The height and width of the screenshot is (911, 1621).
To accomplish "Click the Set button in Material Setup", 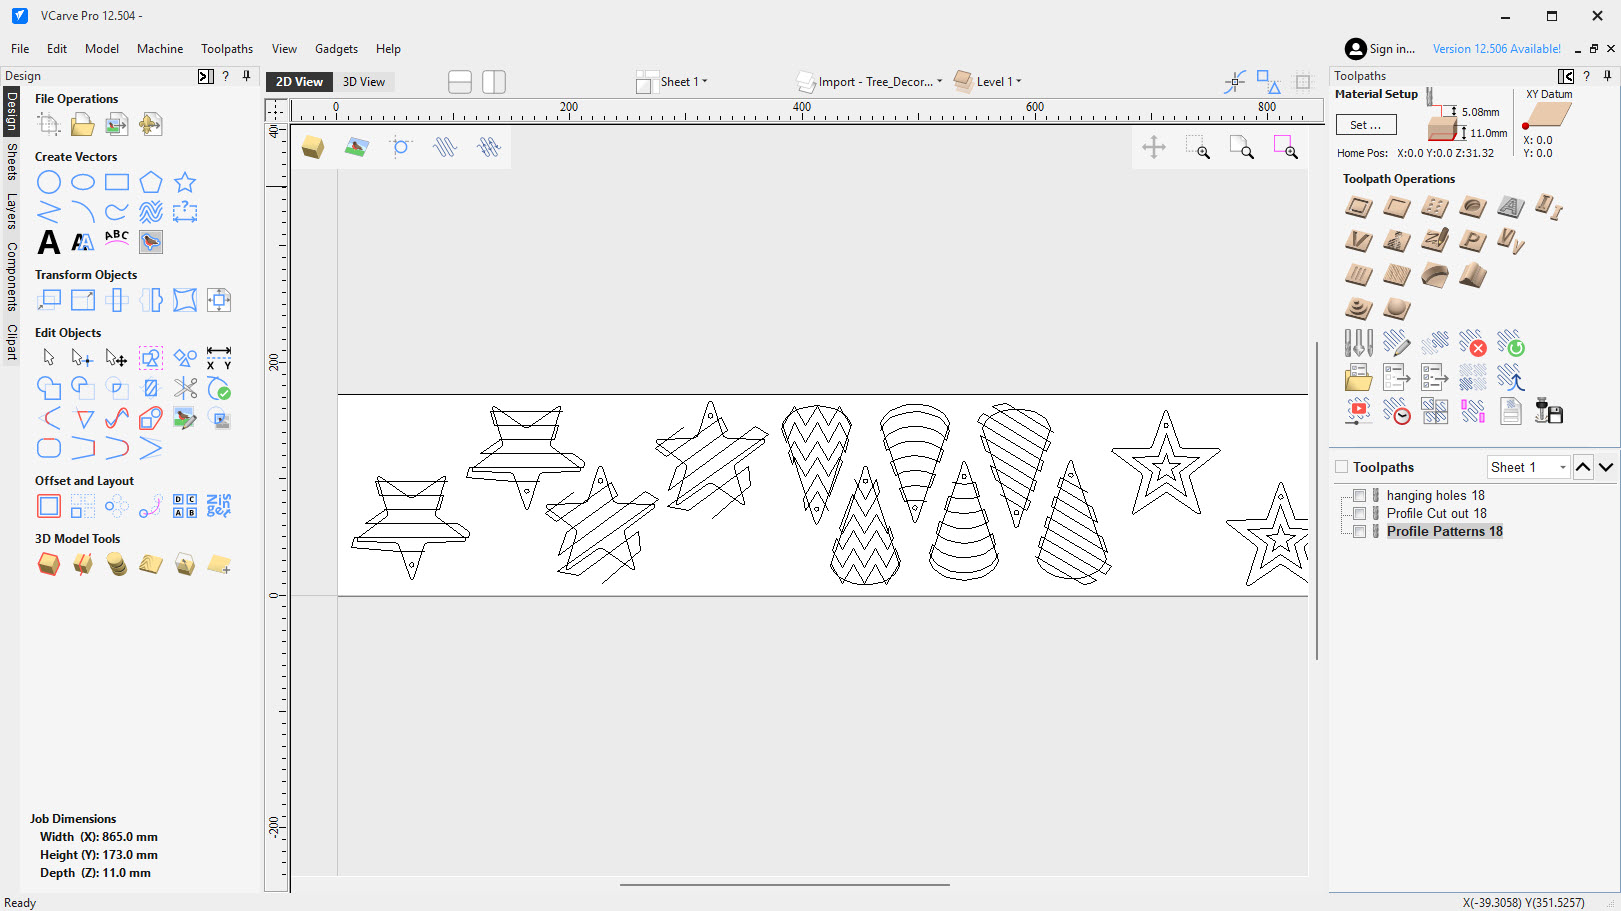I will 1366,124.
